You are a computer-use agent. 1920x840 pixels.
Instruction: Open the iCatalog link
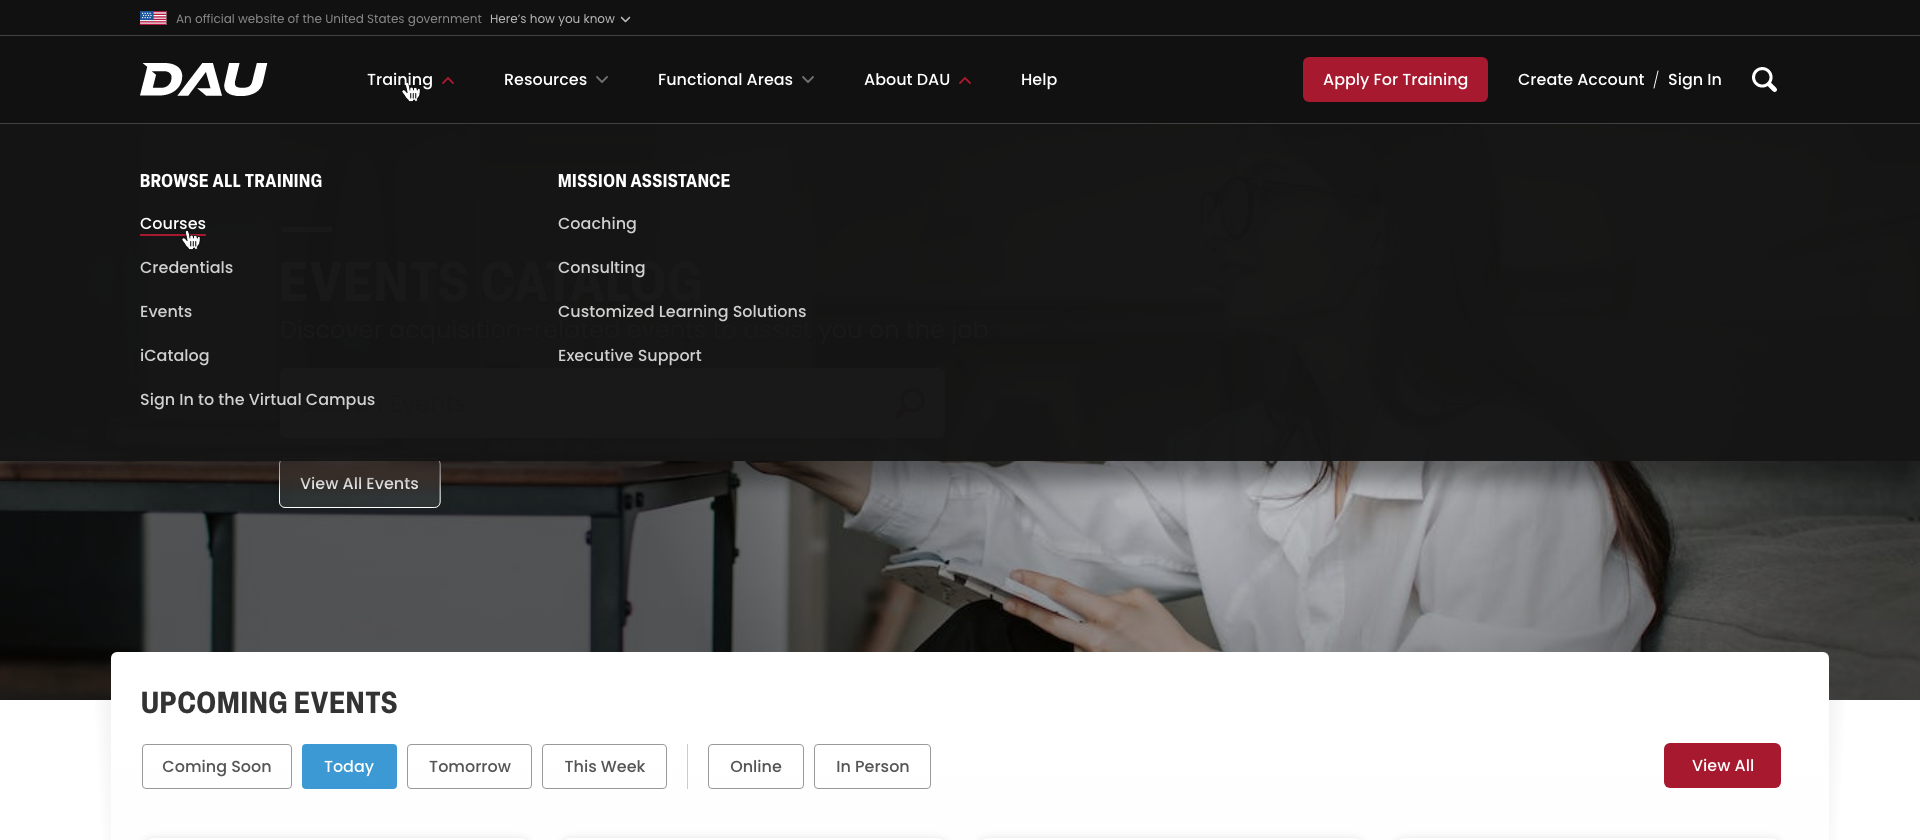pos(174,355)
